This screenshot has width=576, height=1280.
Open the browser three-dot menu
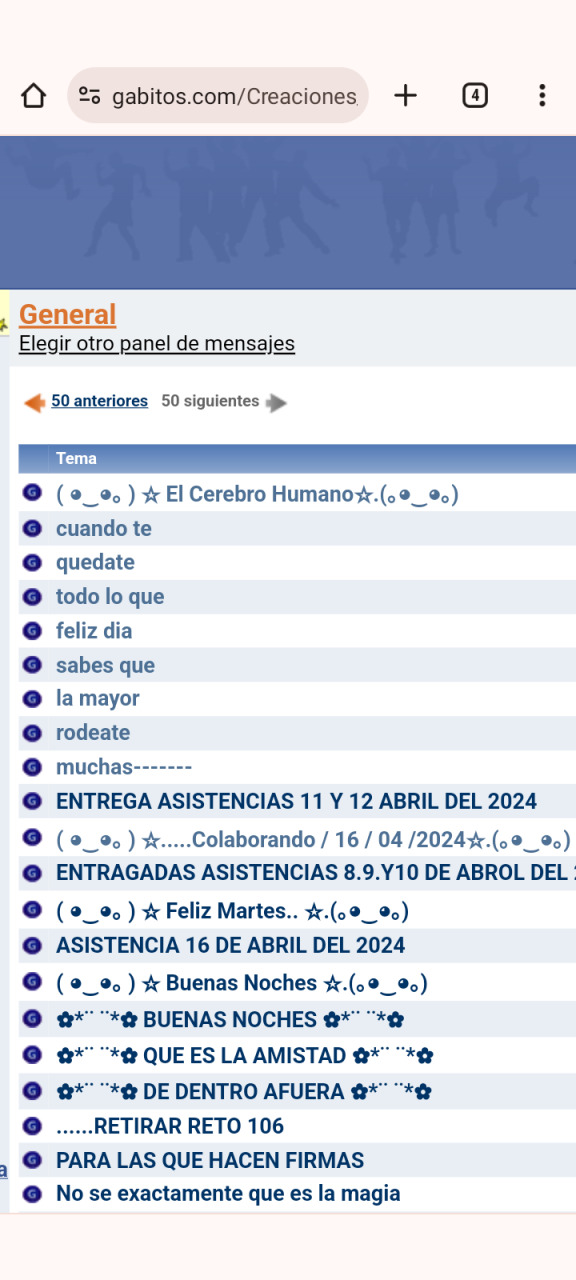pos(542,96)
